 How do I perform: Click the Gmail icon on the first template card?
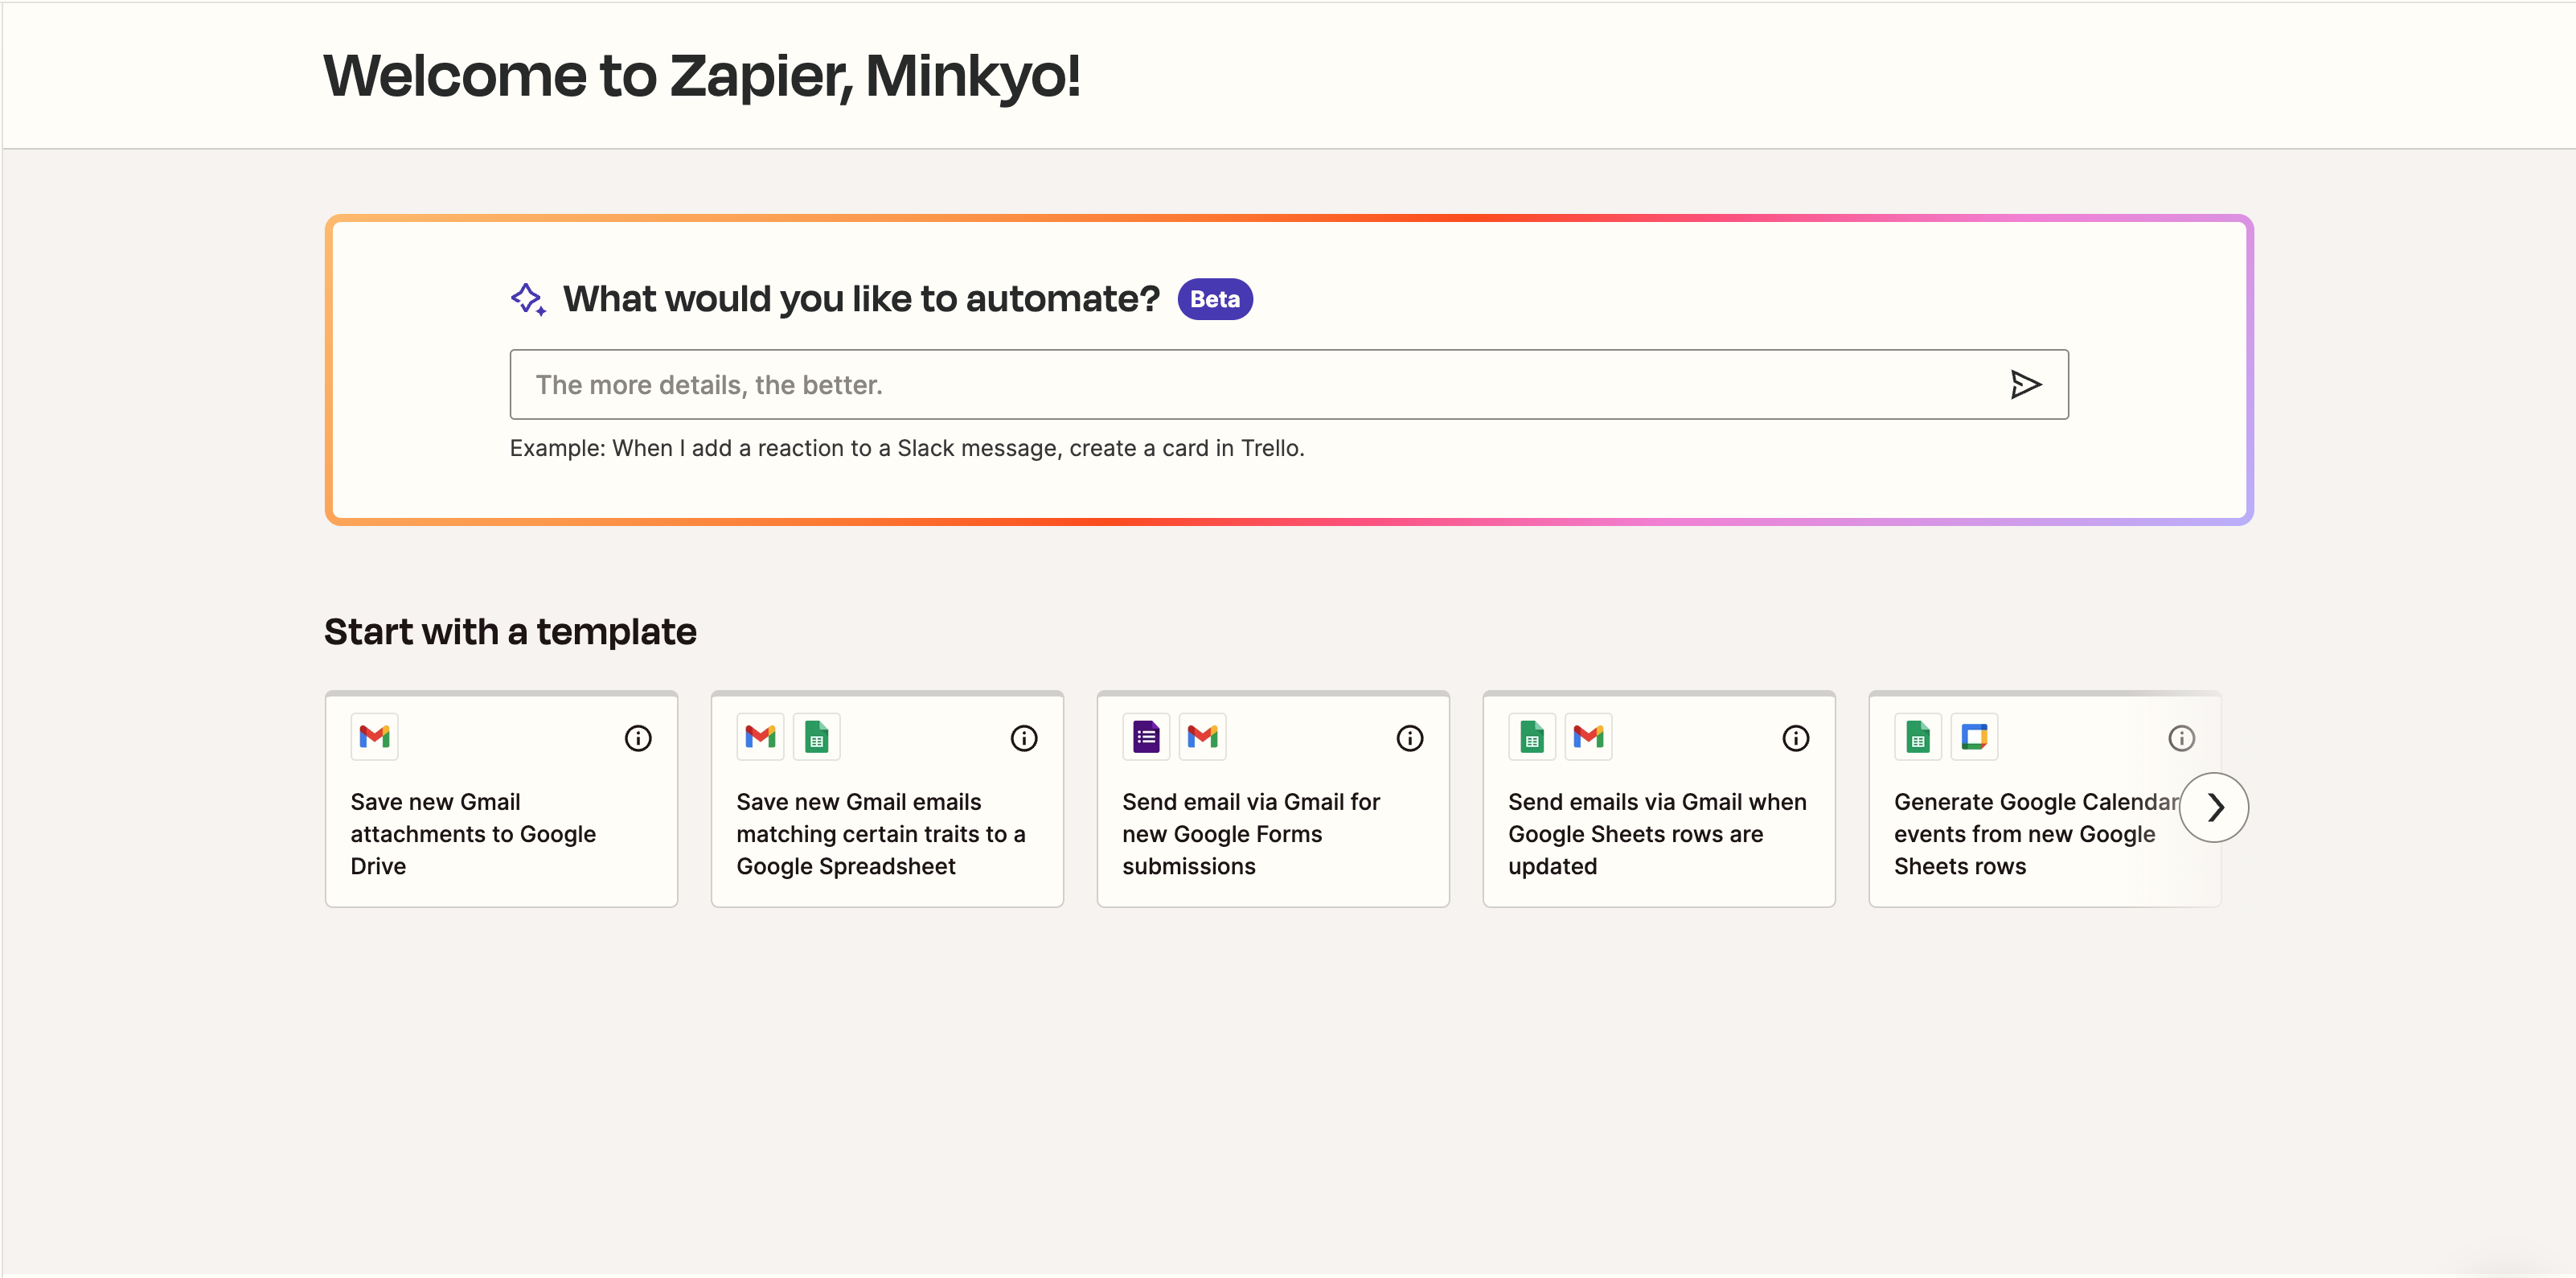click(x=375, y=737)
